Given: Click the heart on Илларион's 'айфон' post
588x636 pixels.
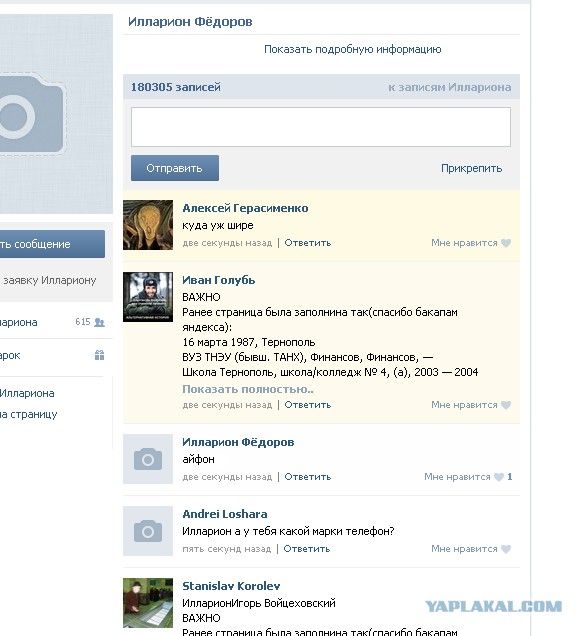Looking at the screenshot, I should click(499, 477).
